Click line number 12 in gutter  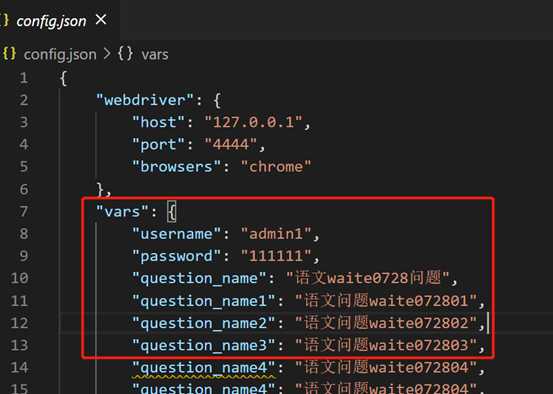point(19,323)
